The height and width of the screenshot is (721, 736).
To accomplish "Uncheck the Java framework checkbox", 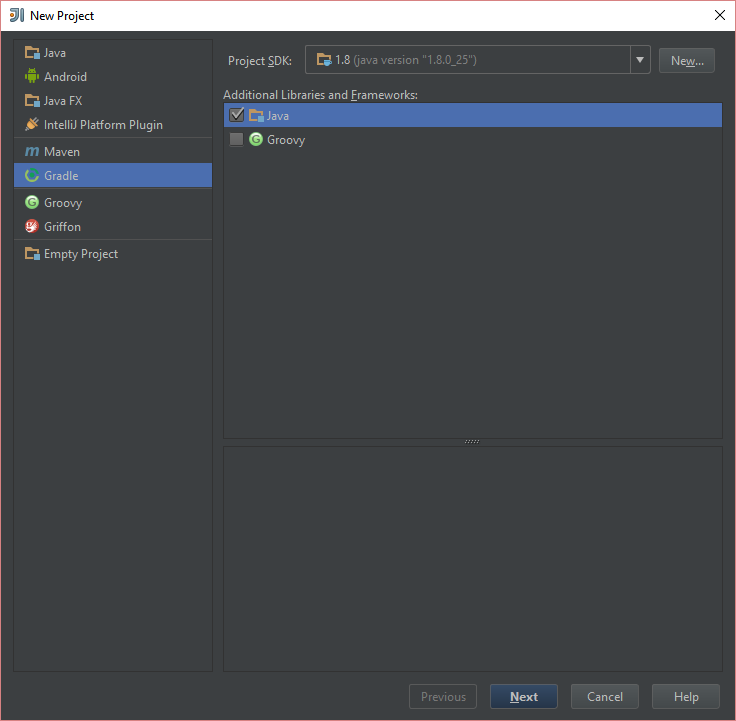I will [237, 115].
